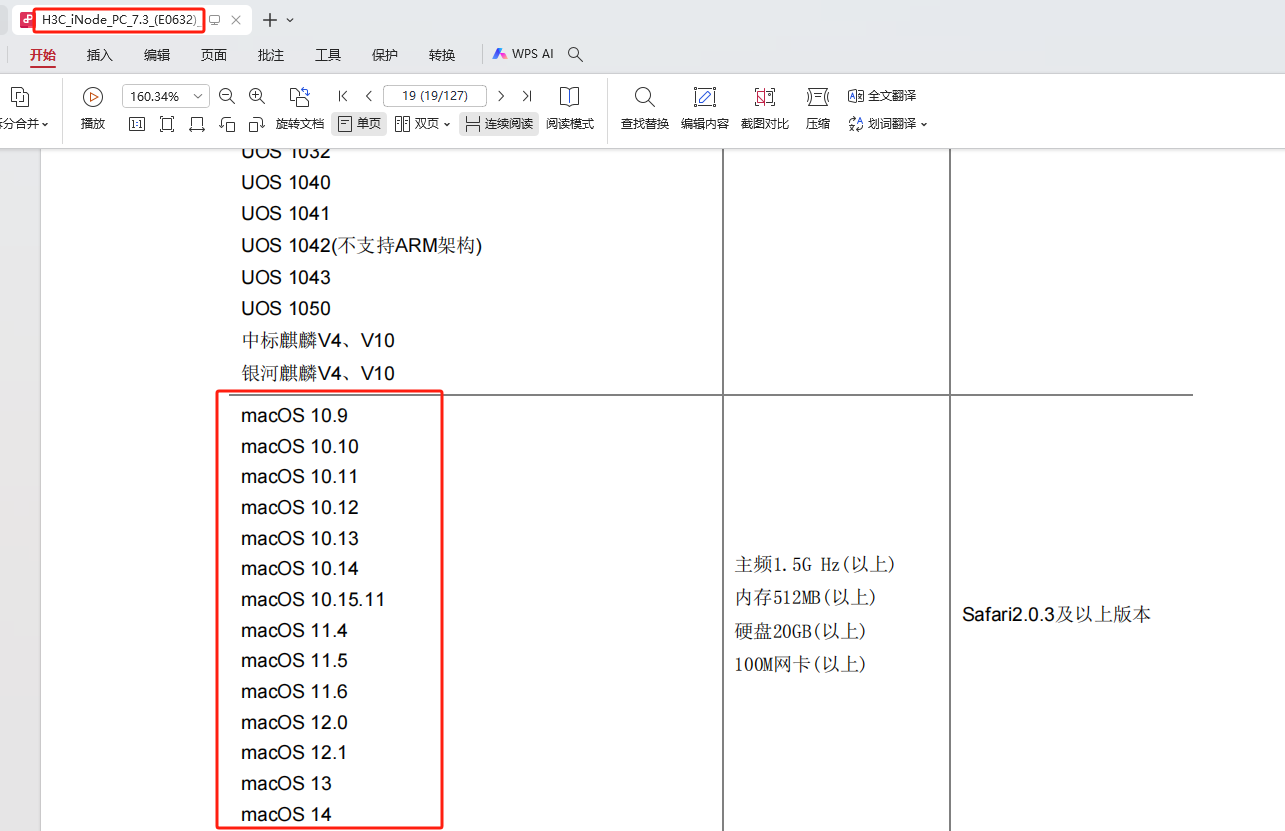Jump to the last page
Screen dimensions: 1285x831
point(527,96)
